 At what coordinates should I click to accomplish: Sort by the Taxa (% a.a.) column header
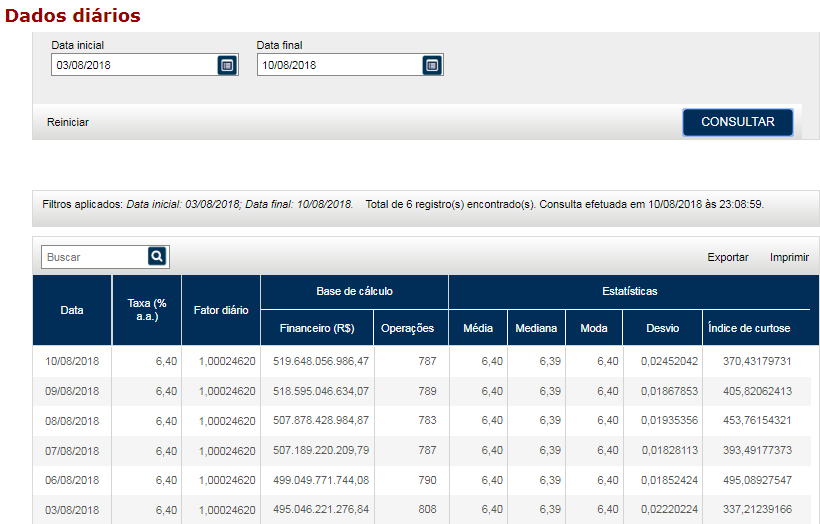click(146, 310)
